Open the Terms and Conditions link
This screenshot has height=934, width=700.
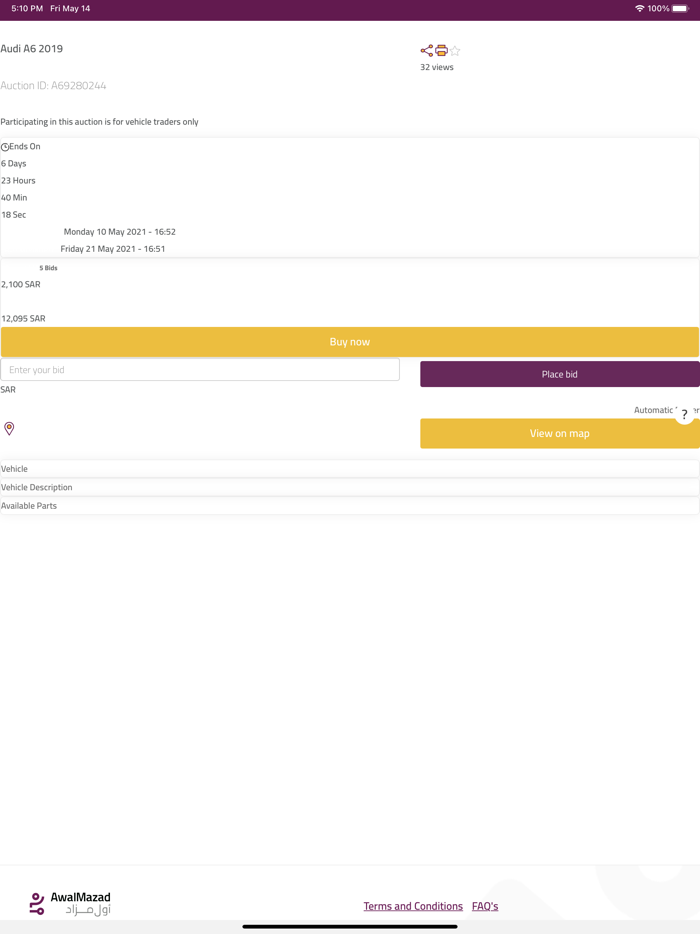tap(413, 906)
